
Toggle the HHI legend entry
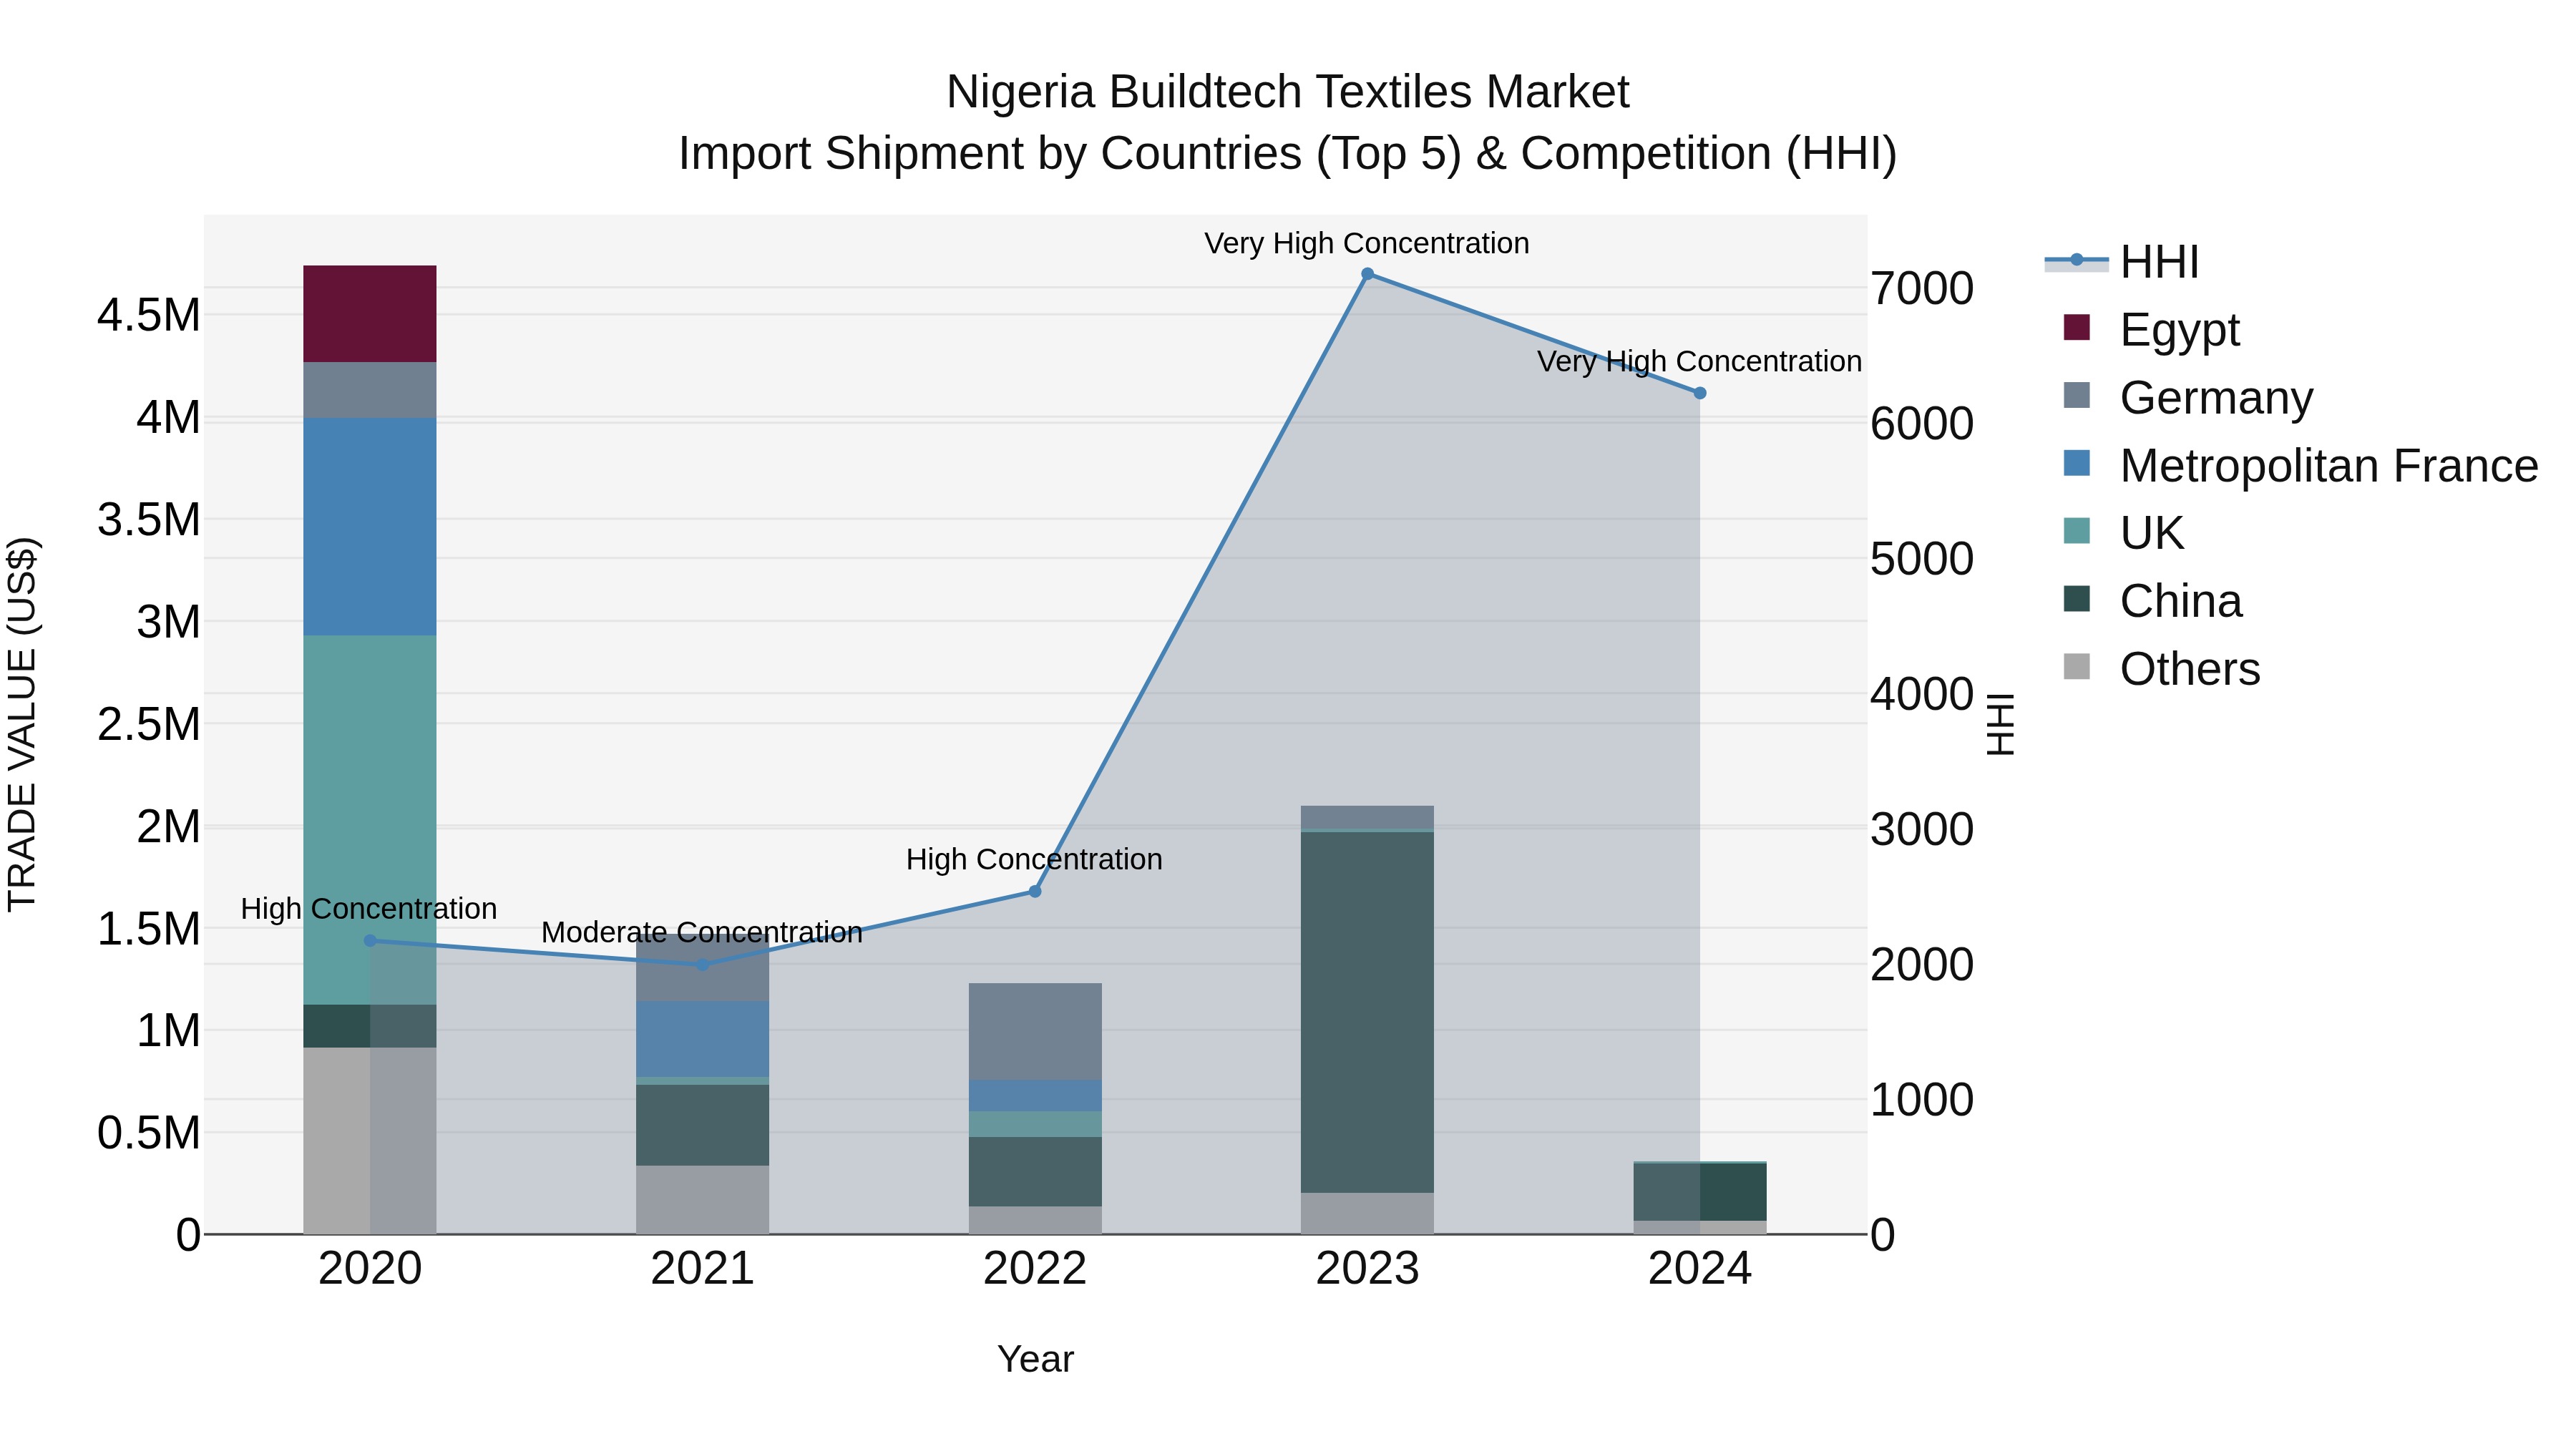[x=2122, y=262]
